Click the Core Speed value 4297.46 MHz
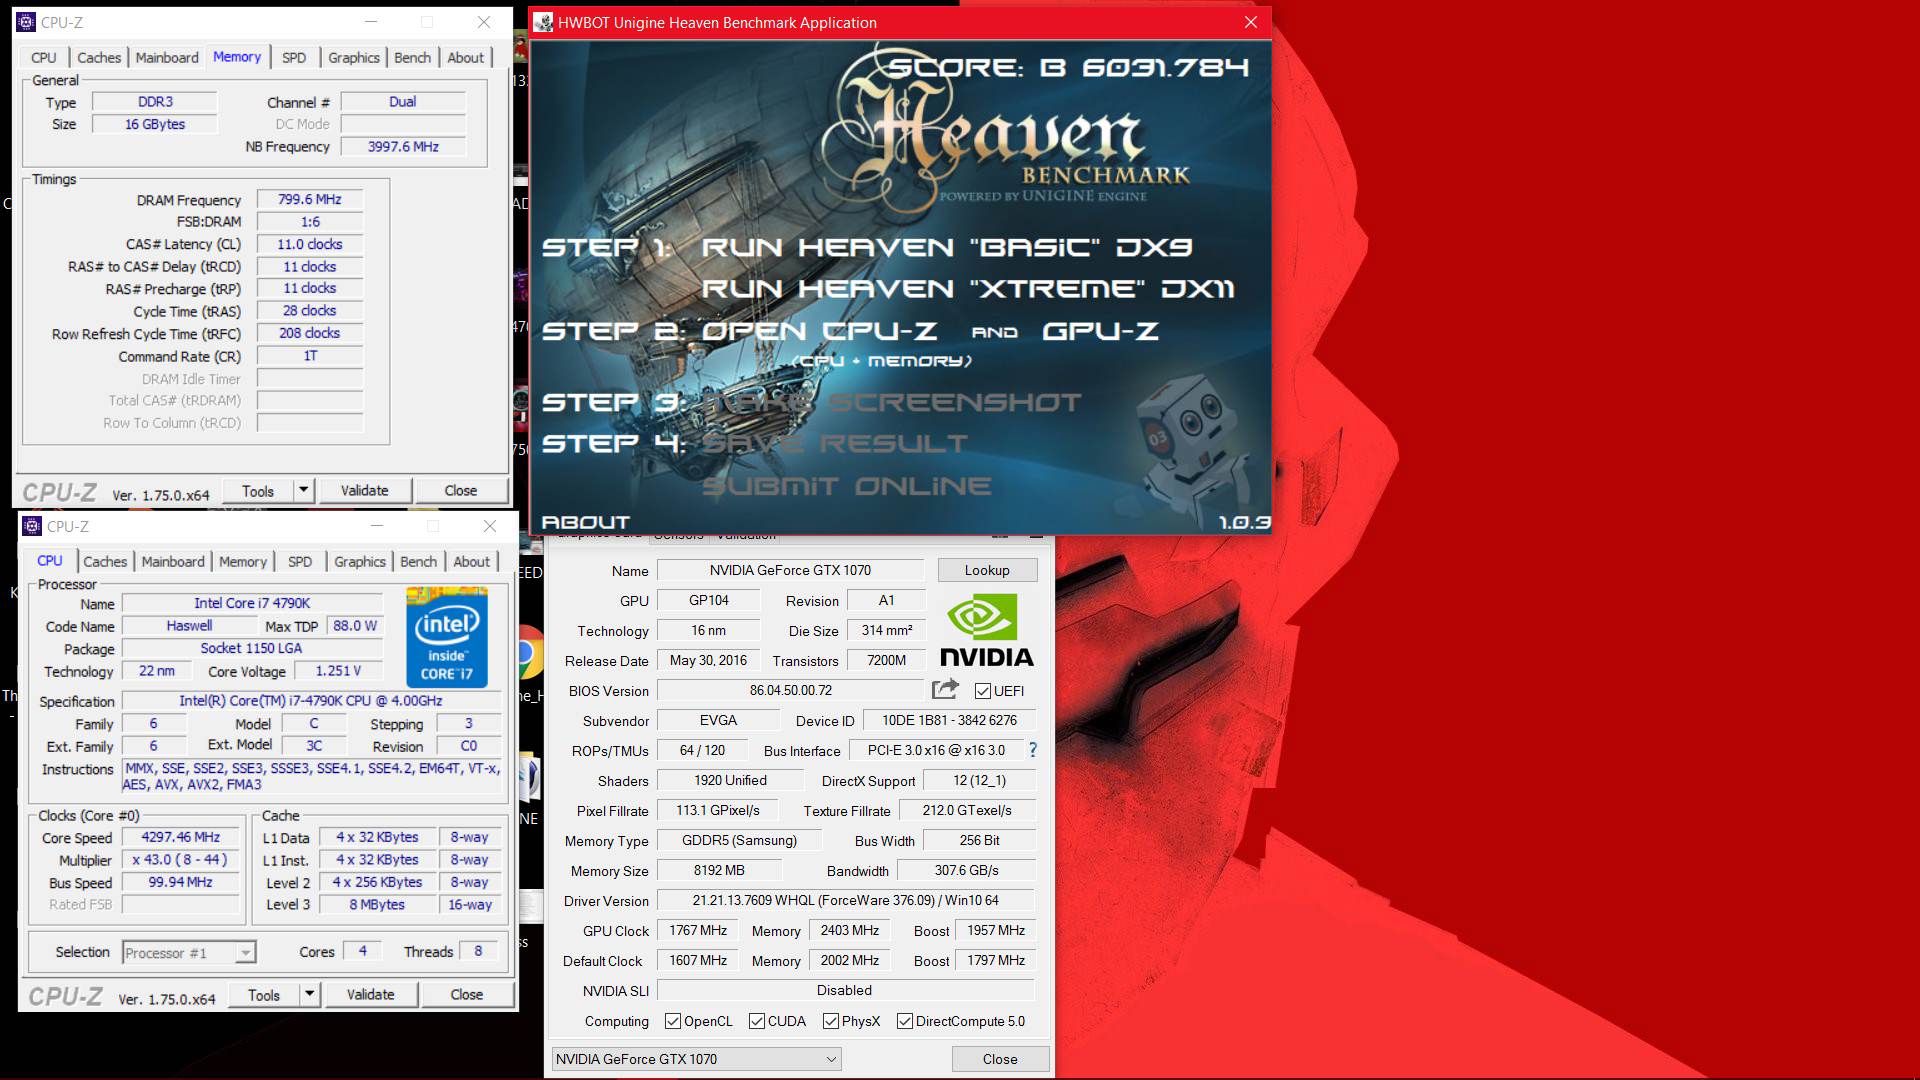 click(x=180, y=837)
